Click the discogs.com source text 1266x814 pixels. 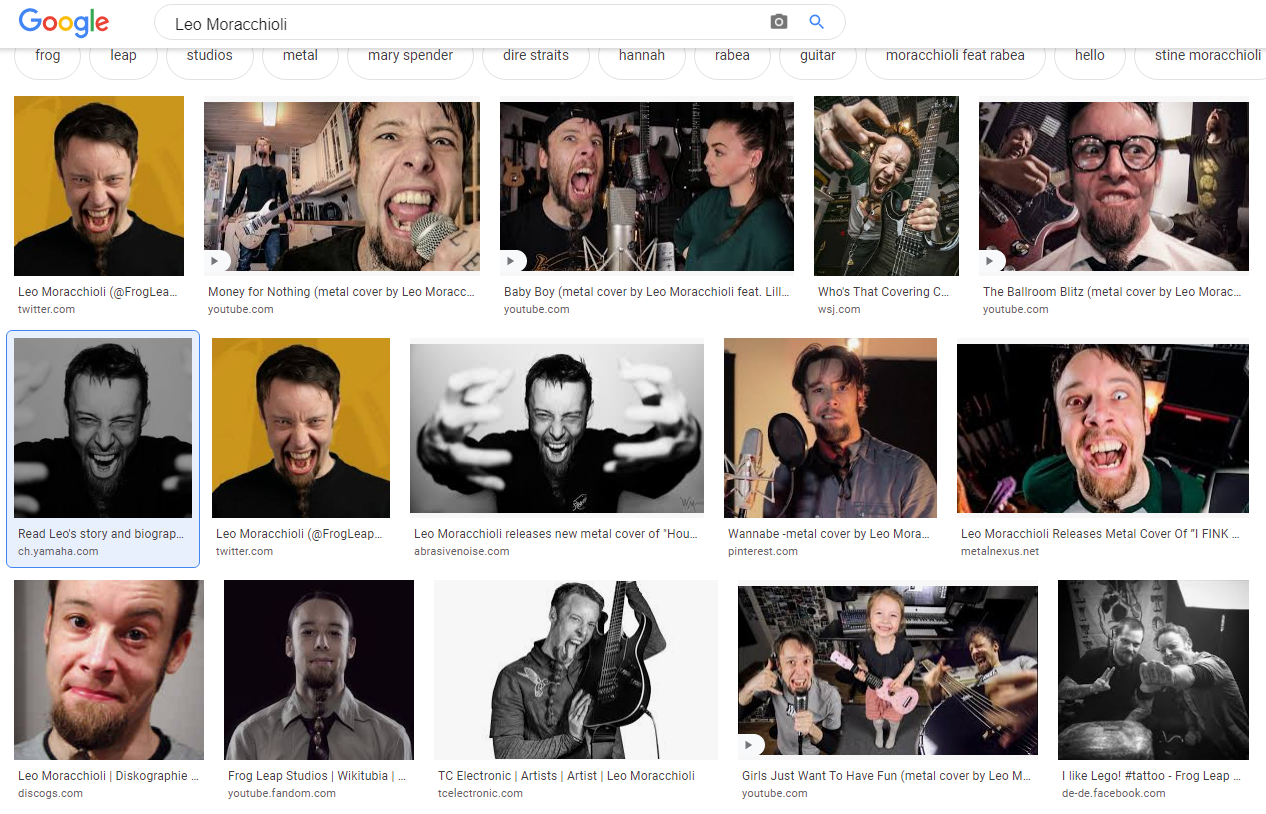click(50, 794)
